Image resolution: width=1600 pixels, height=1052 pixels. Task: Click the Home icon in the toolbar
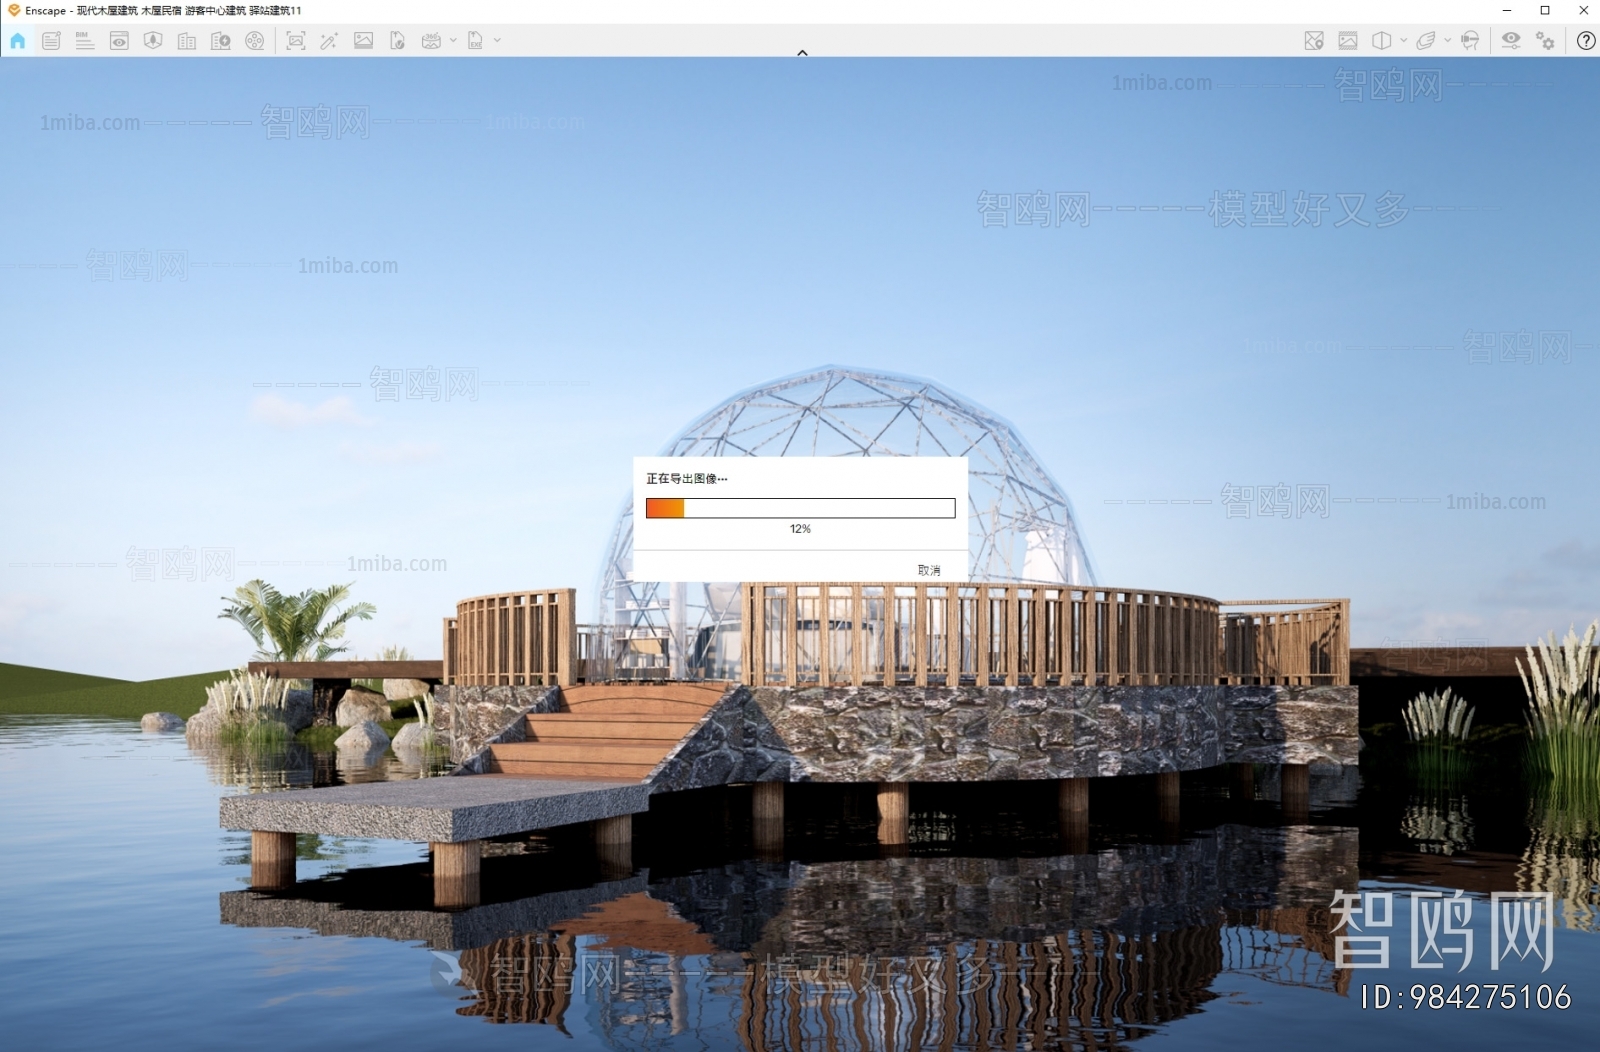18,41
